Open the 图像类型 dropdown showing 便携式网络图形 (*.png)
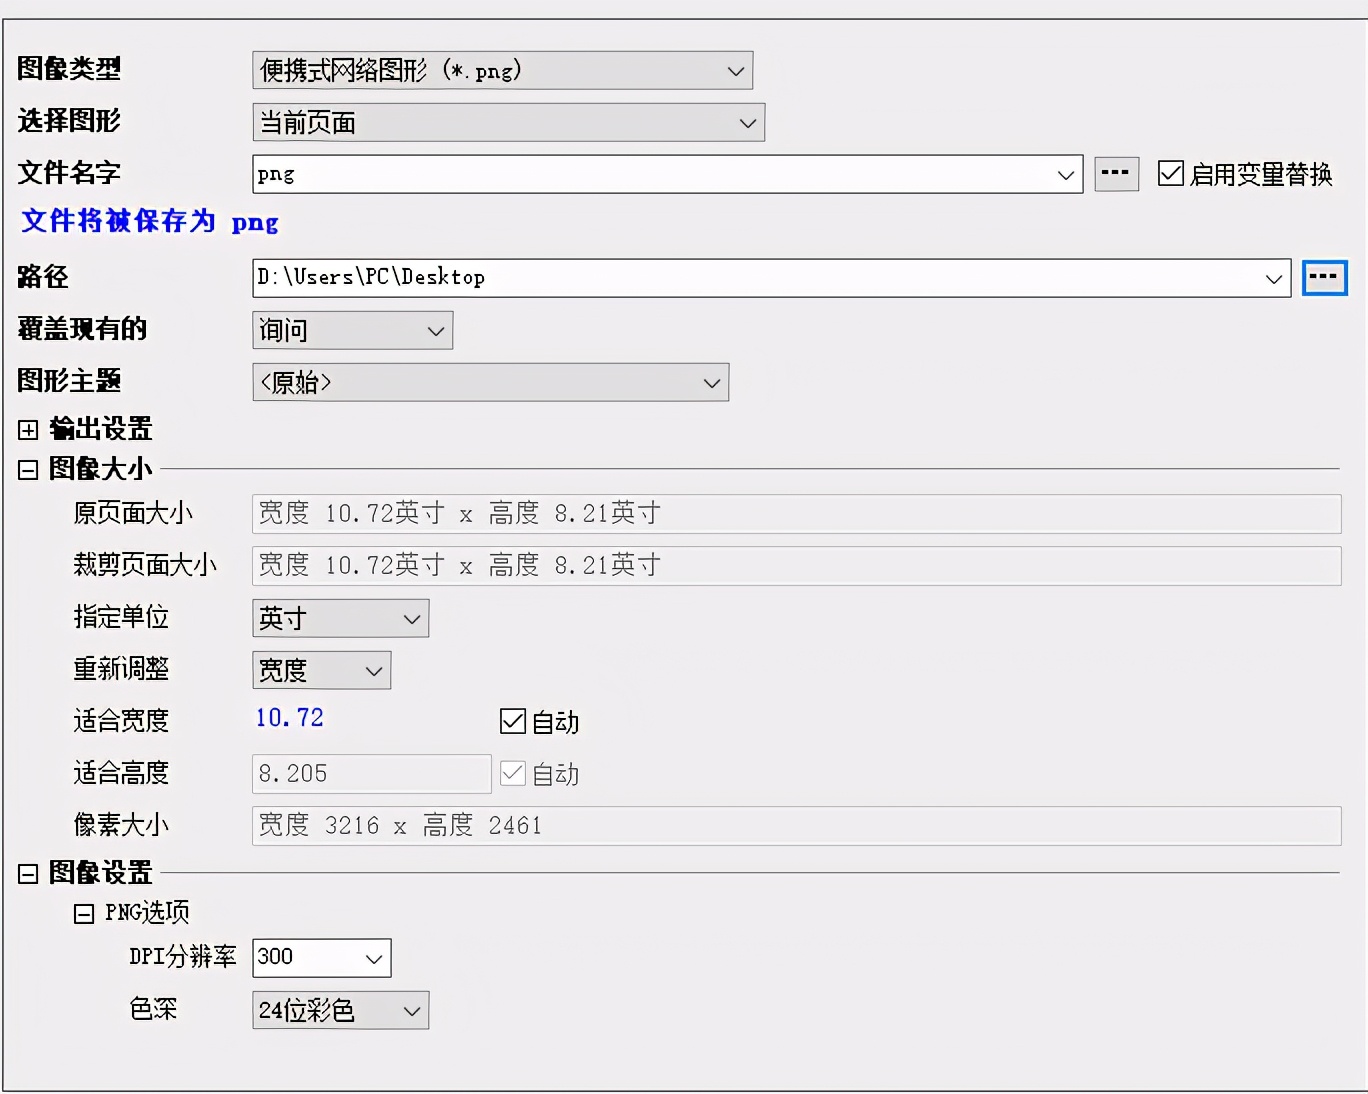 [502, 71]
